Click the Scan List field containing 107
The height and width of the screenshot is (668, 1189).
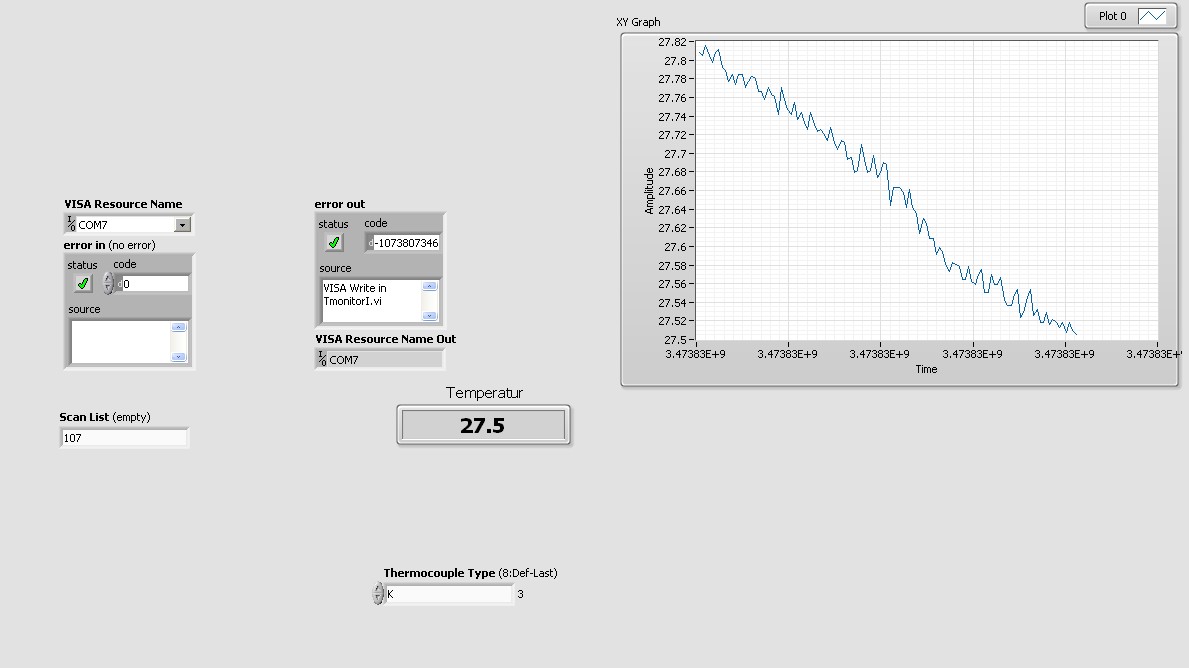[x=124, y=437]
